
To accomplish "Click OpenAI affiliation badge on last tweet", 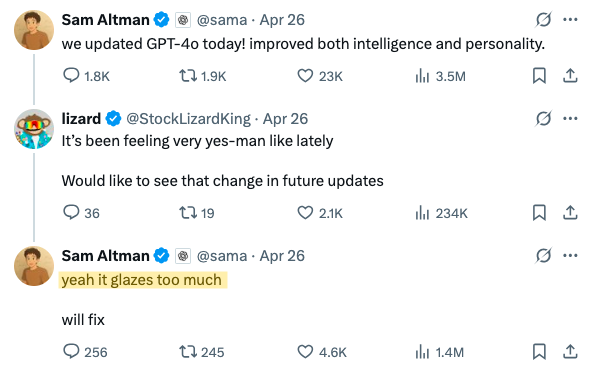I will pos(183,256).
